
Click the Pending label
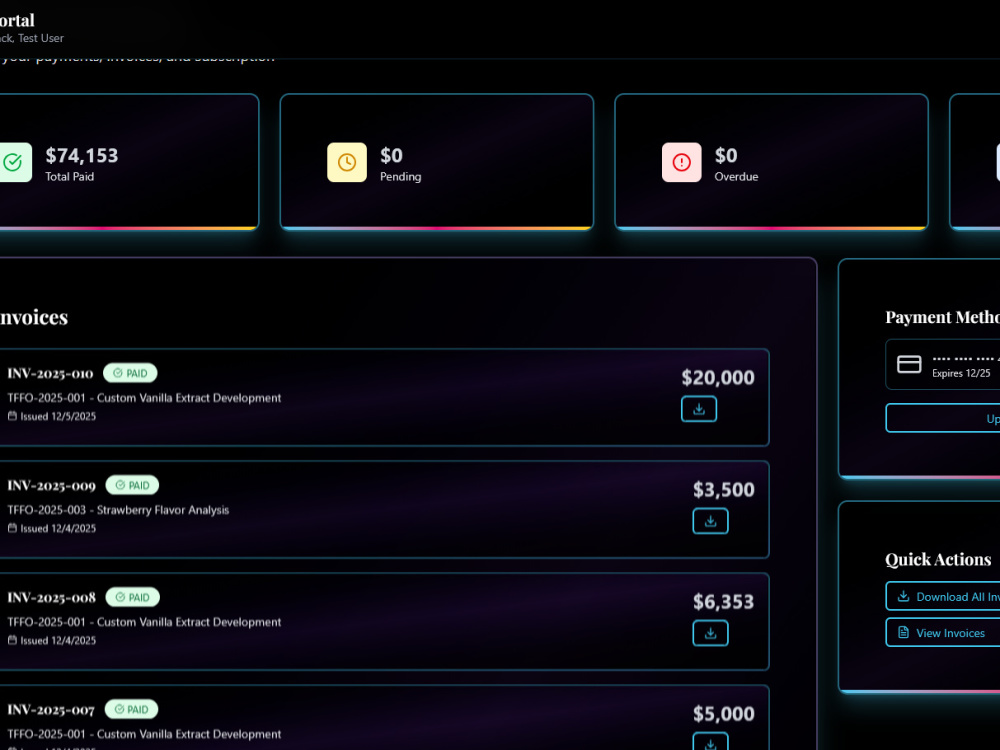coord(401,177)
